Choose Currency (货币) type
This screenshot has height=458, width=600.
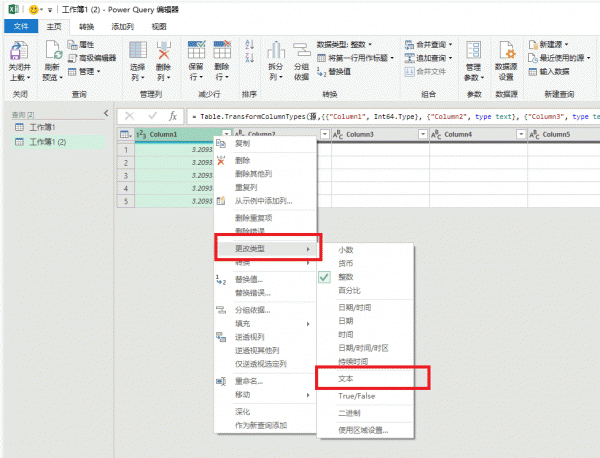(346, 264)
